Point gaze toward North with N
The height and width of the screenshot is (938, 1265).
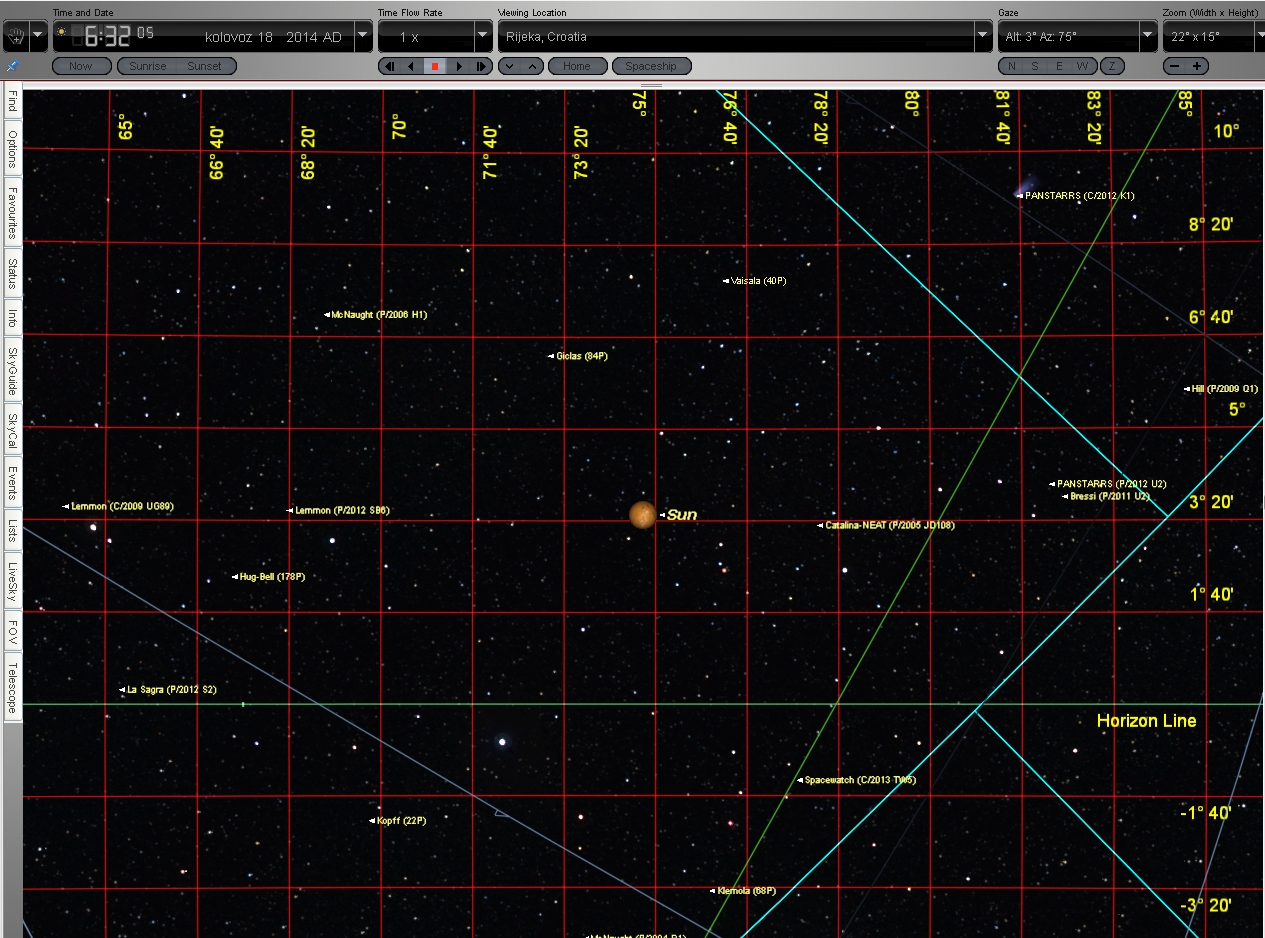1011,66
